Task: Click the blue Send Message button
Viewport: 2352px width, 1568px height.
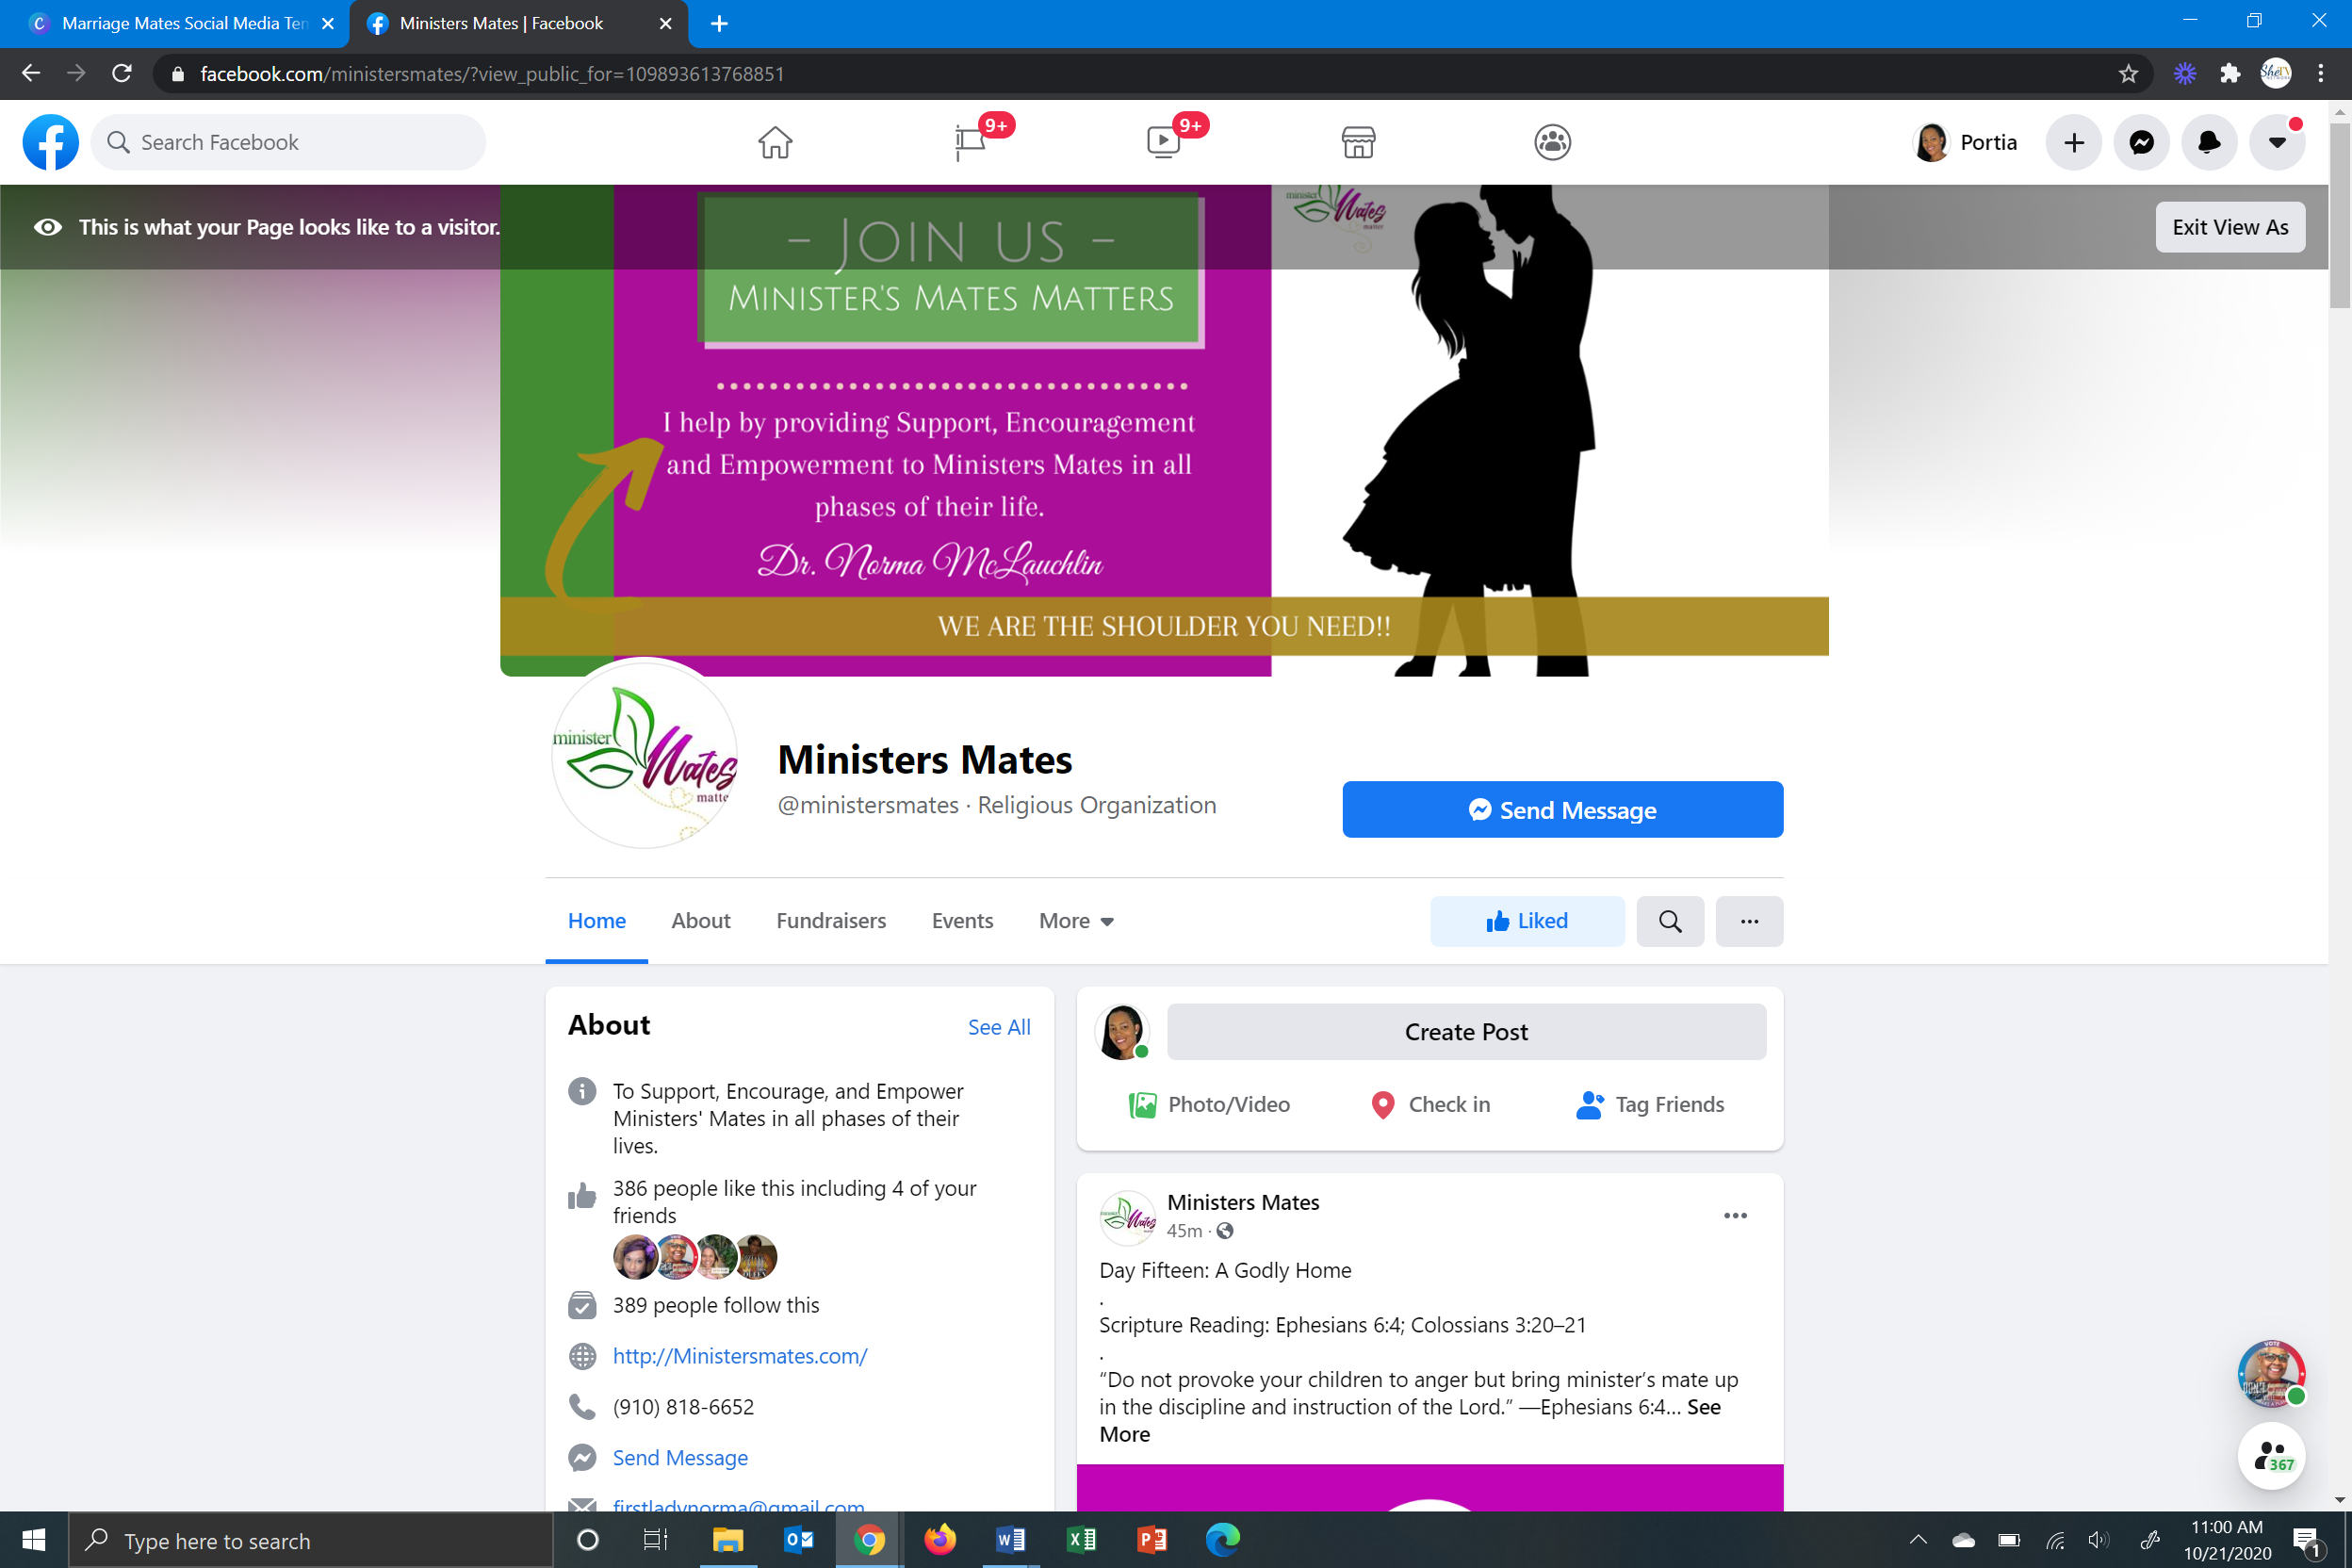Action: [1562, 810]
